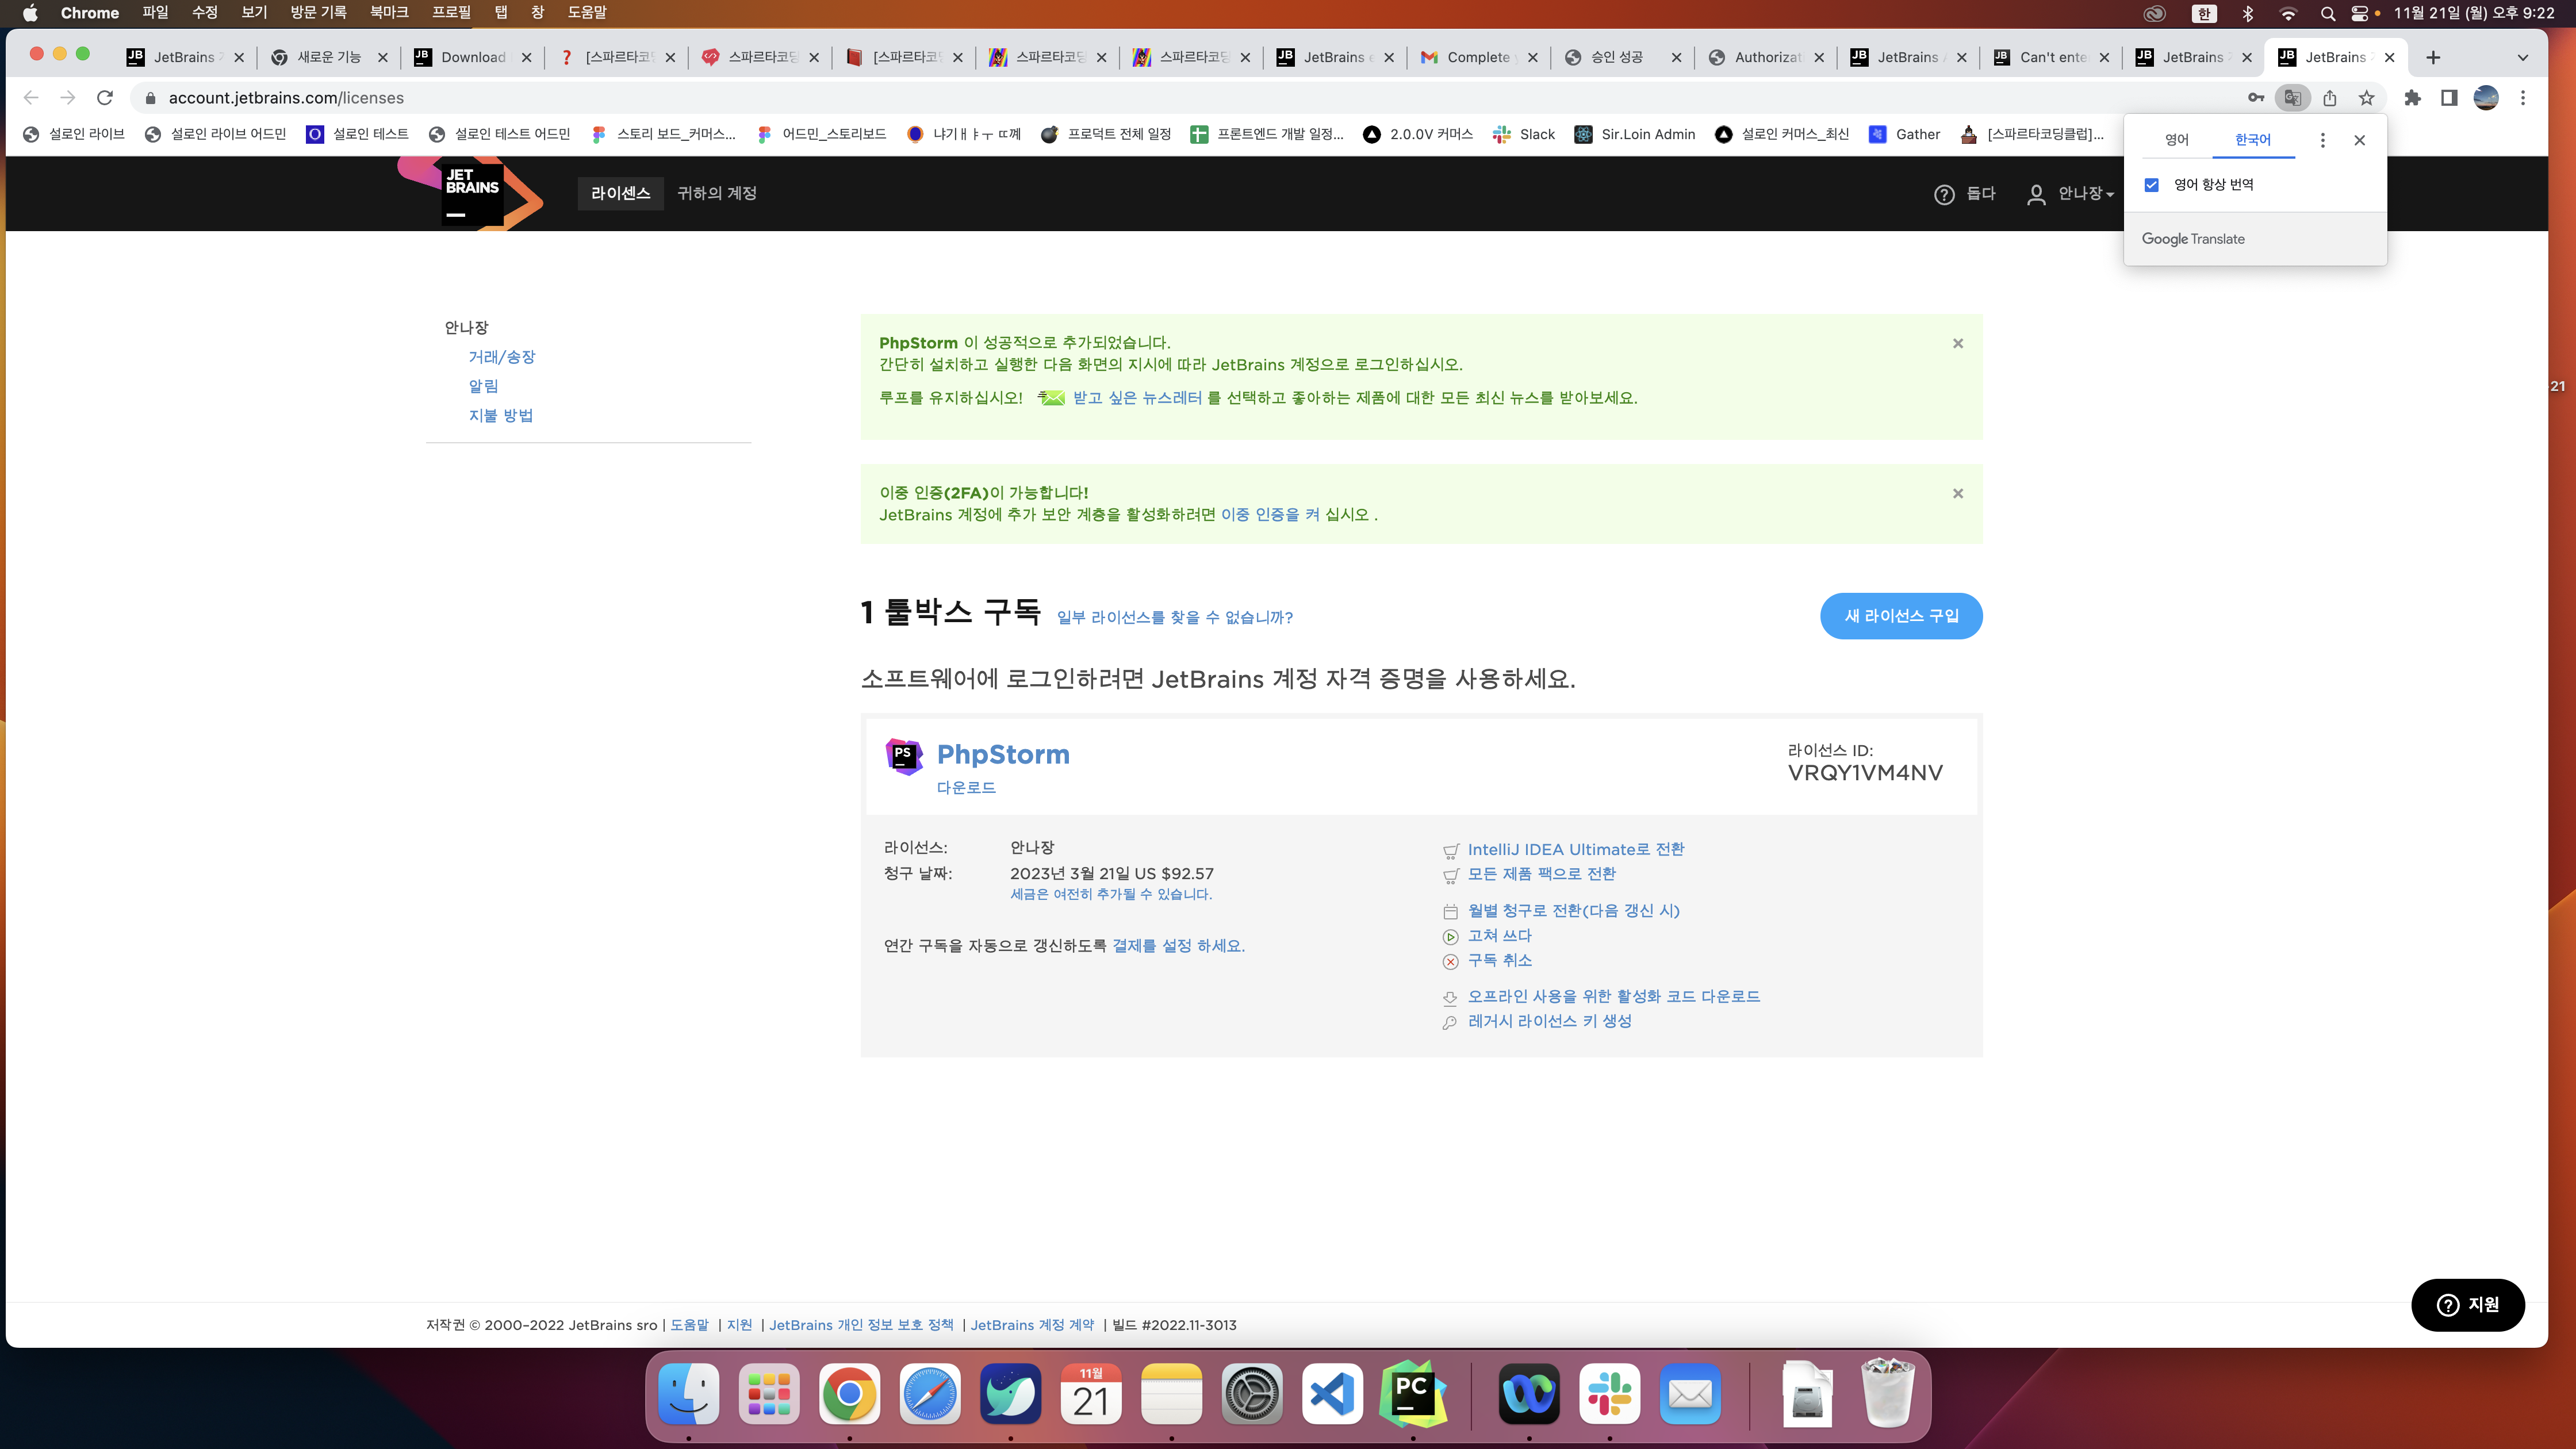Dismiss the 2FA notification banner

1958,493
